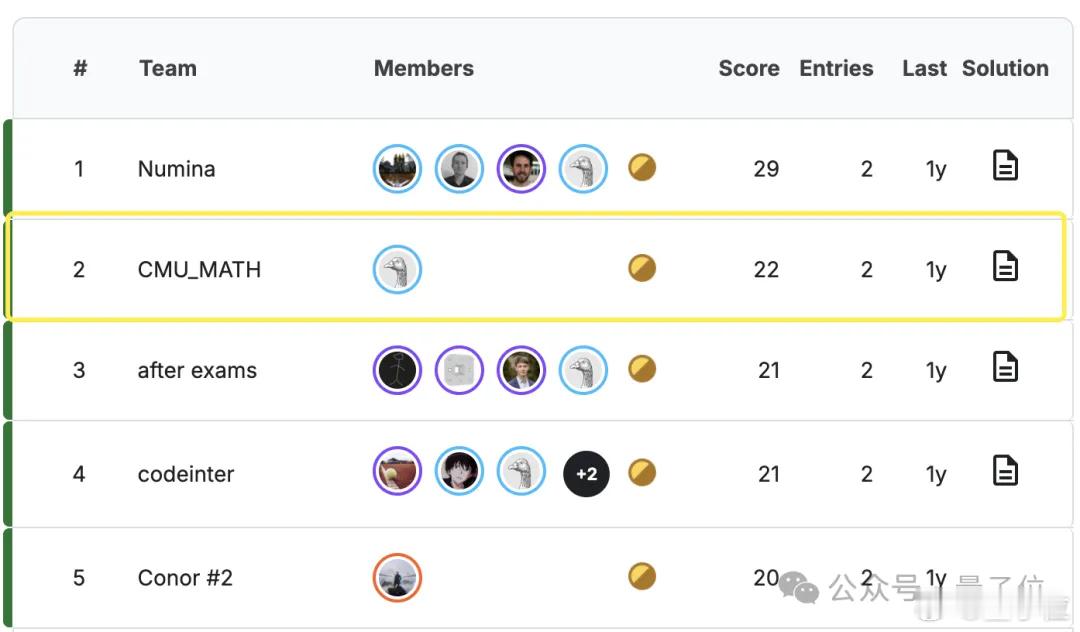
Task: Open the Numina team link
Action: (176, 169)
